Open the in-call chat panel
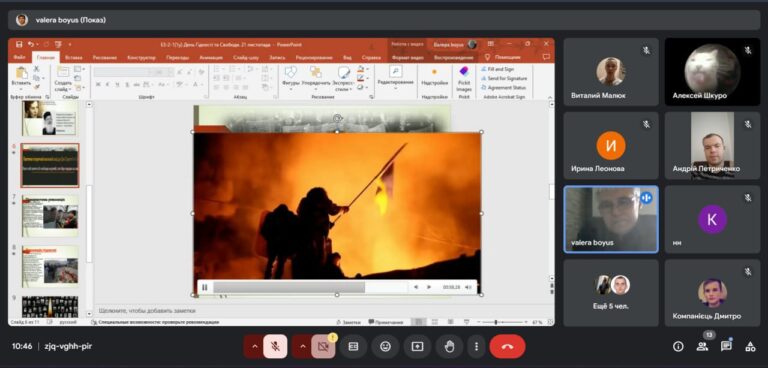Image resolution: width=768 pixels, height=368 pixels. tap(726, 346)
